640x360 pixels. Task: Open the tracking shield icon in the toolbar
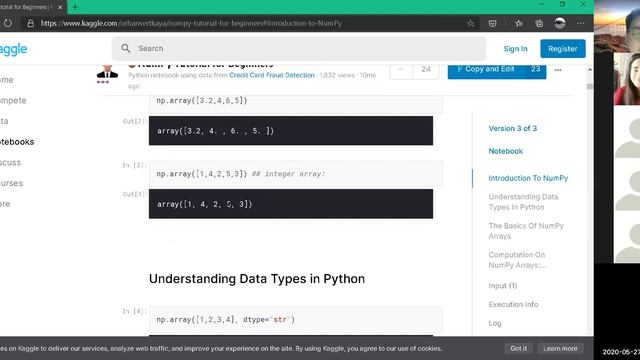click(x=493, y=23)
